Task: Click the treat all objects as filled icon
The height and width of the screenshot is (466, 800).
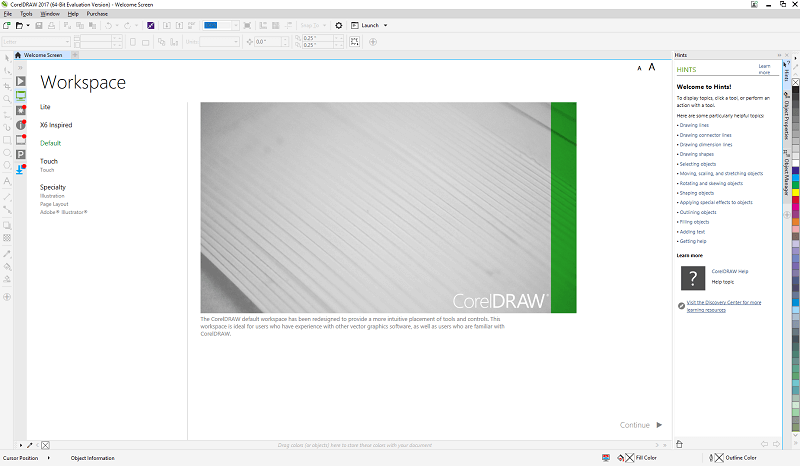Action: click(x=355, y=42)
